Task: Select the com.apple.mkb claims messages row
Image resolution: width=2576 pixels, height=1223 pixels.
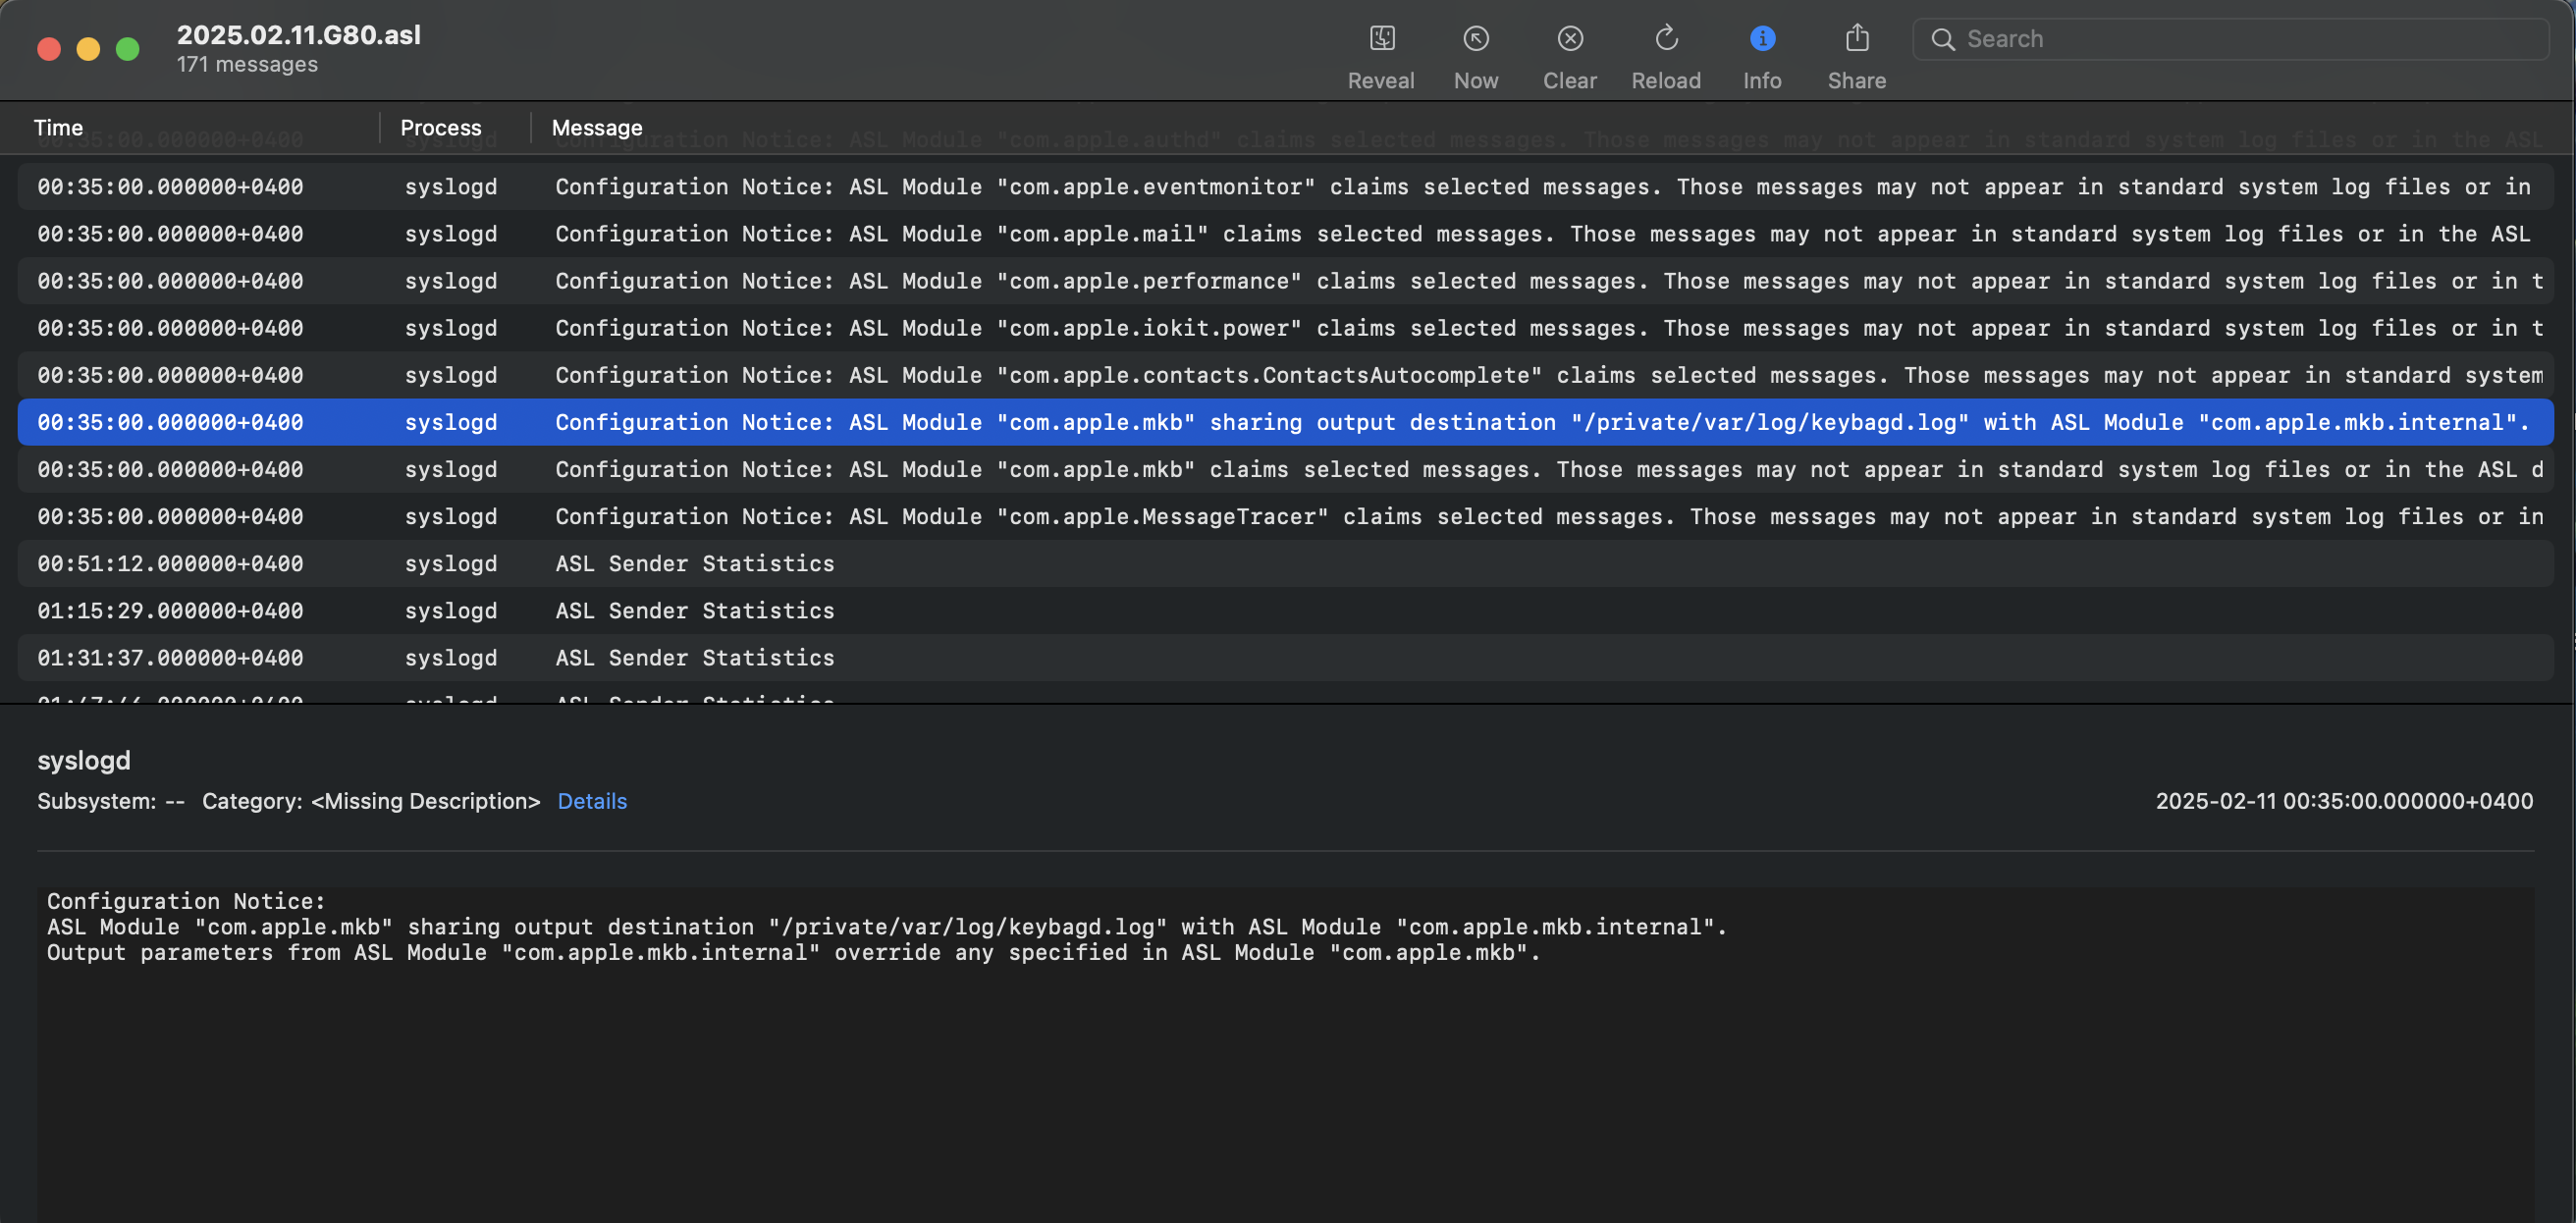Action: pos(1285,469)
